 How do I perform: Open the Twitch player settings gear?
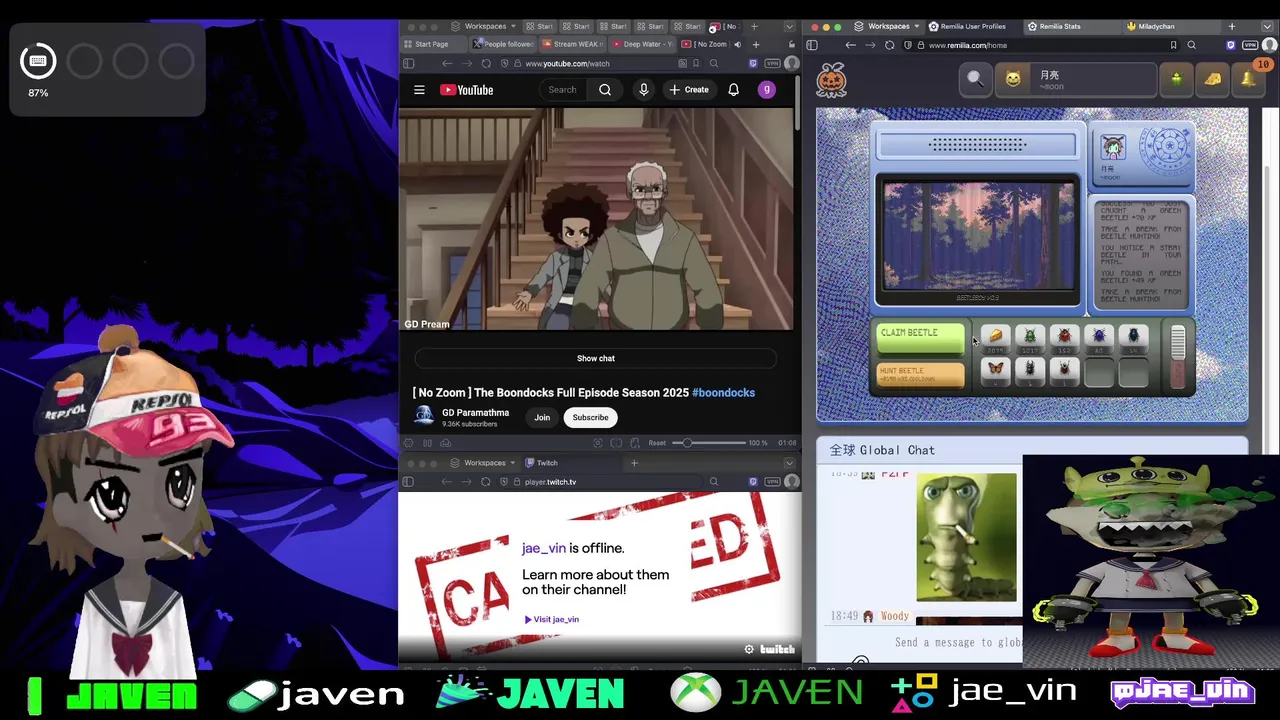tap(749, 650)
